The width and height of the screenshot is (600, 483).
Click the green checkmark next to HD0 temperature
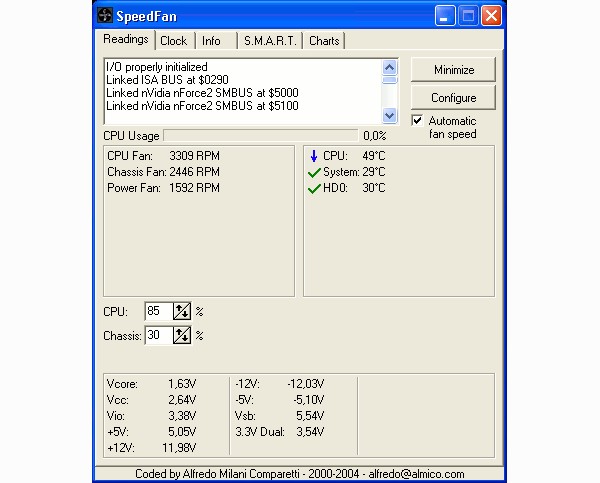click(x=314, y=188)
